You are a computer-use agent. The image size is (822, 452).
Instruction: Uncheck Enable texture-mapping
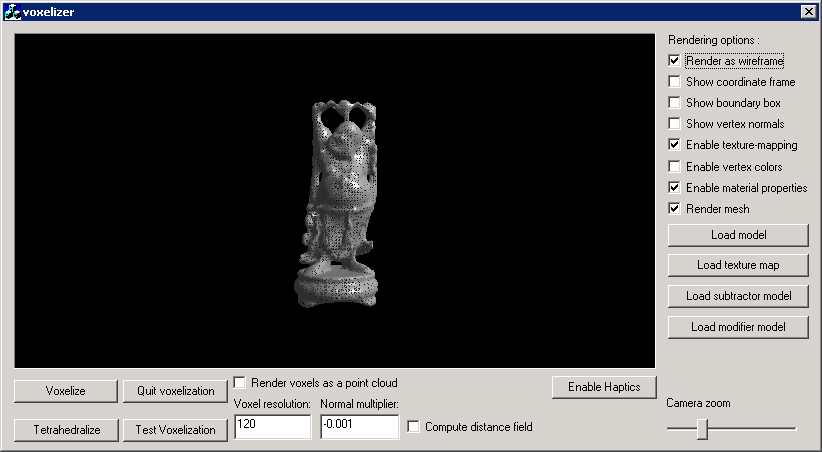[675, 145]
